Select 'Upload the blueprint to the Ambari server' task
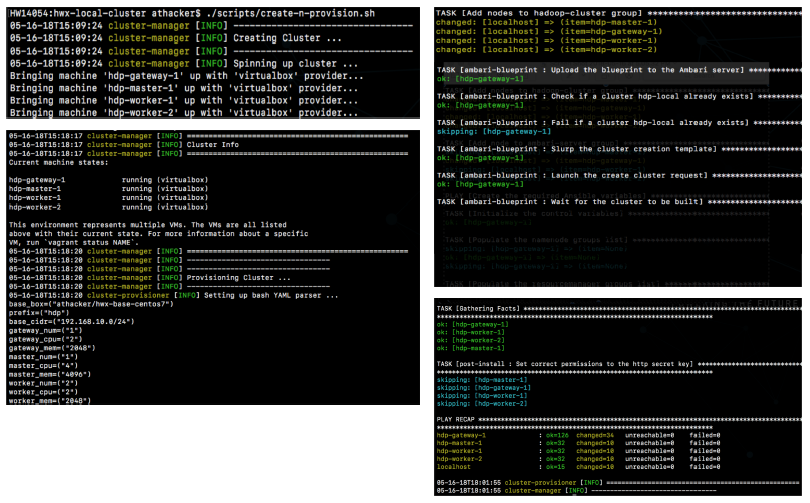Viewport: 810px width, 503px height. tap(619, 70)
